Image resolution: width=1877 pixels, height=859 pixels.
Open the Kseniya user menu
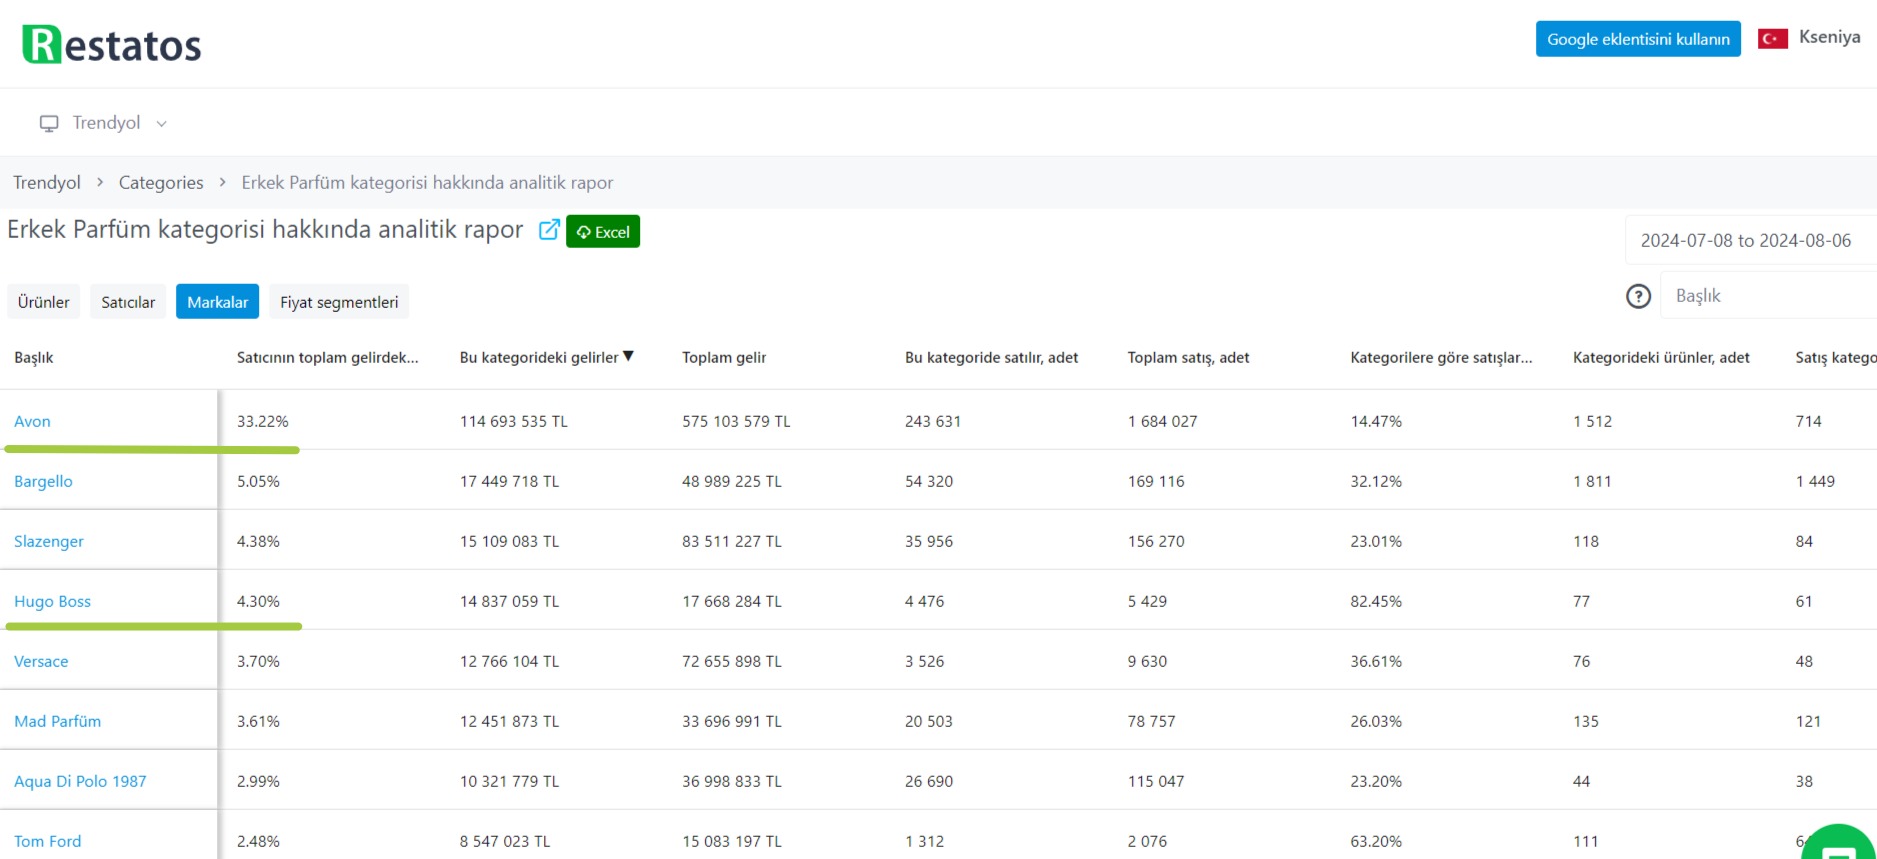coord(1829,37)
